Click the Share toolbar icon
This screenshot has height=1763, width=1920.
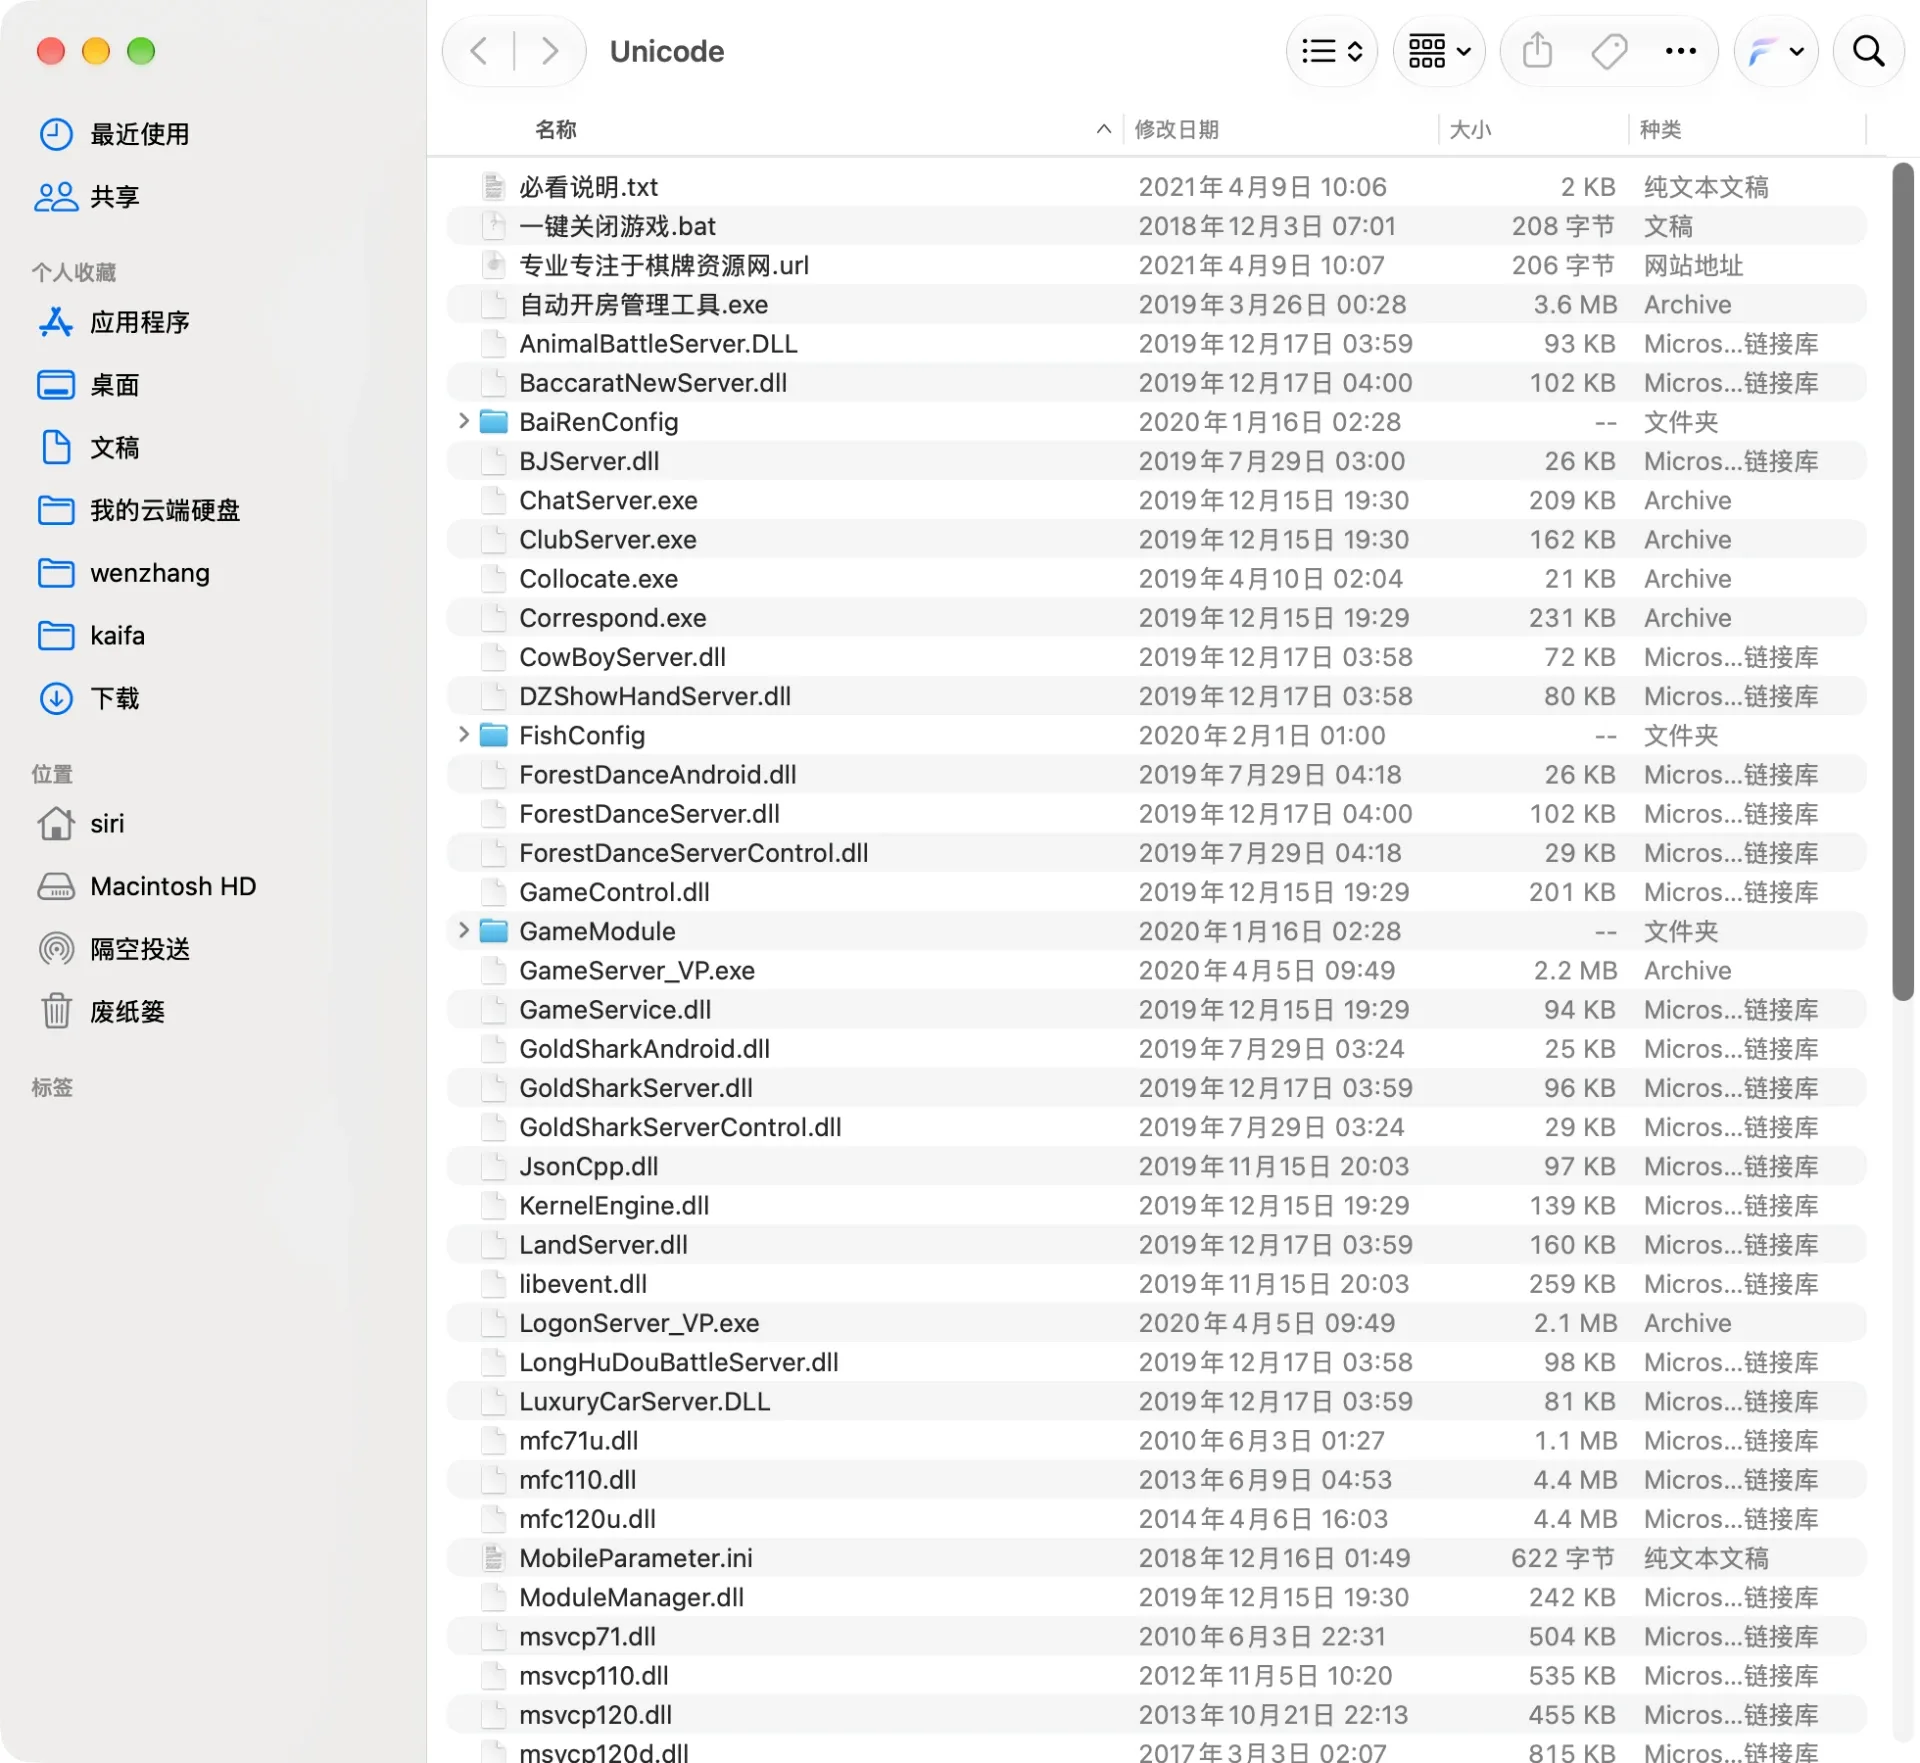point(1537,51)
